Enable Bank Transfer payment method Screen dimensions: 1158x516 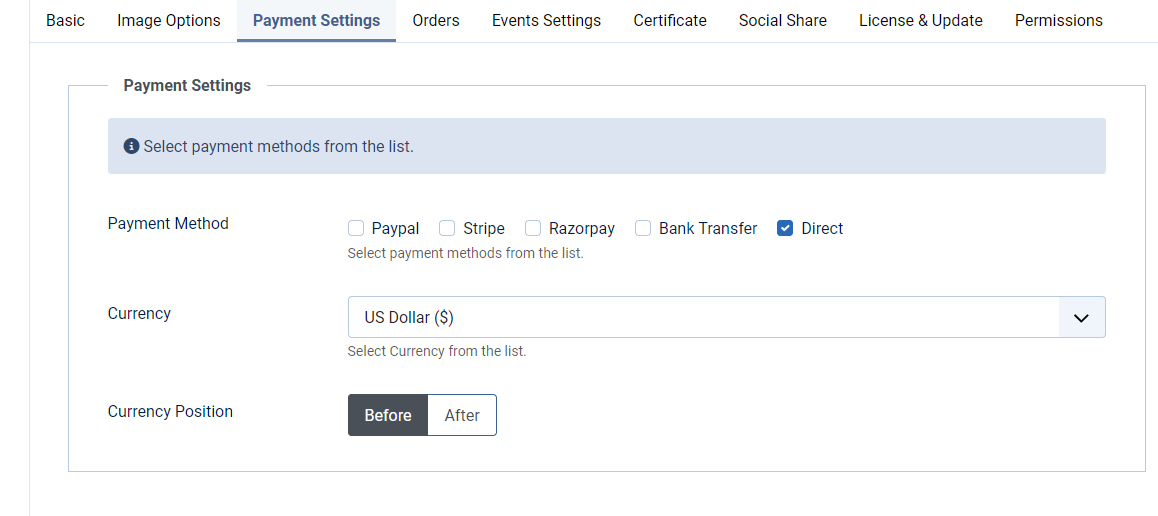(x=643, y=228)
